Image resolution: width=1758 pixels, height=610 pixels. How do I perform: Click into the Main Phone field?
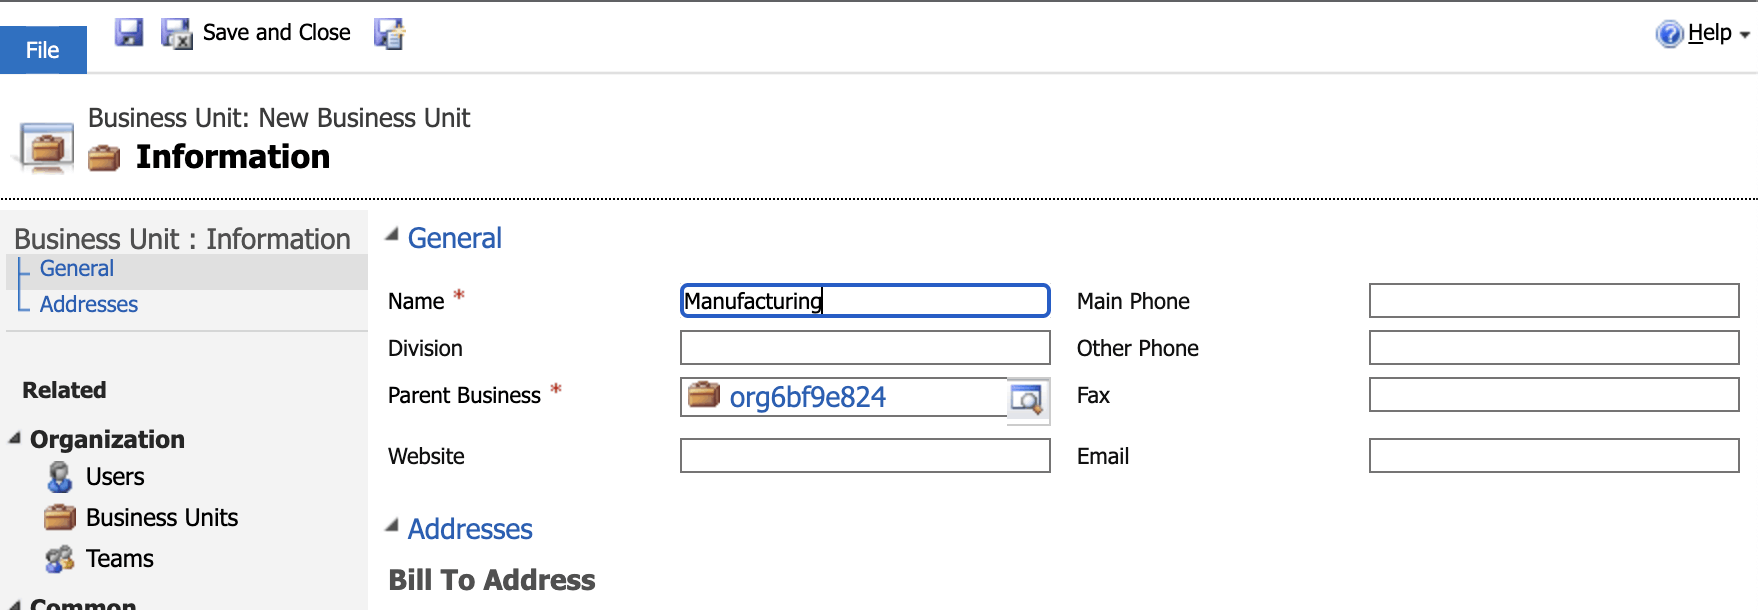tap(1553, 301)
